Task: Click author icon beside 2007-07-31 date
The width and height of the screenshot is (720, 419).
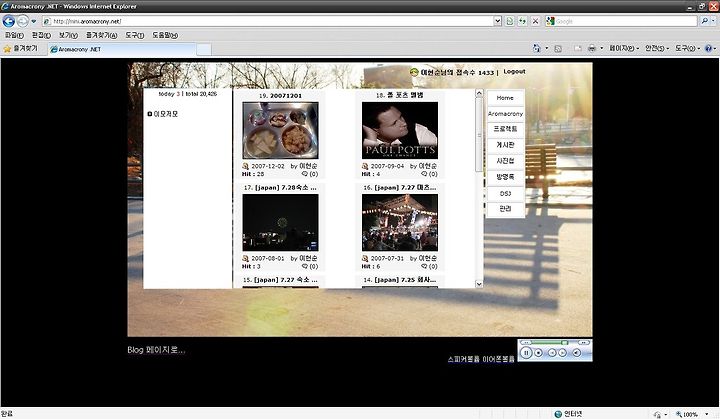Action: click(x=365, y=258)
